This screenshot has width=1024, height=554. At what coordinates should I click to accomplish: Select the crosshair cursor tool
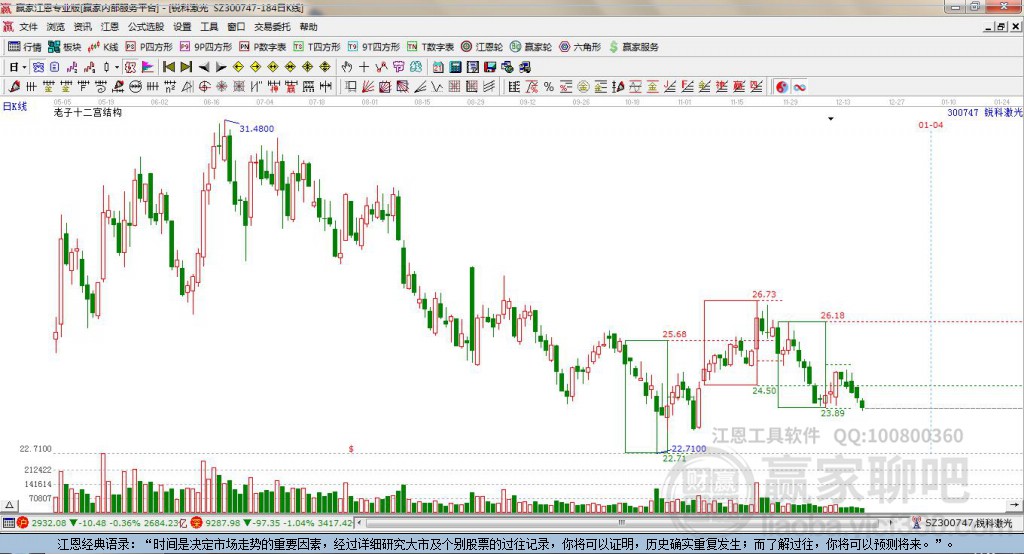pyautogui.click(x=364, y=67)
